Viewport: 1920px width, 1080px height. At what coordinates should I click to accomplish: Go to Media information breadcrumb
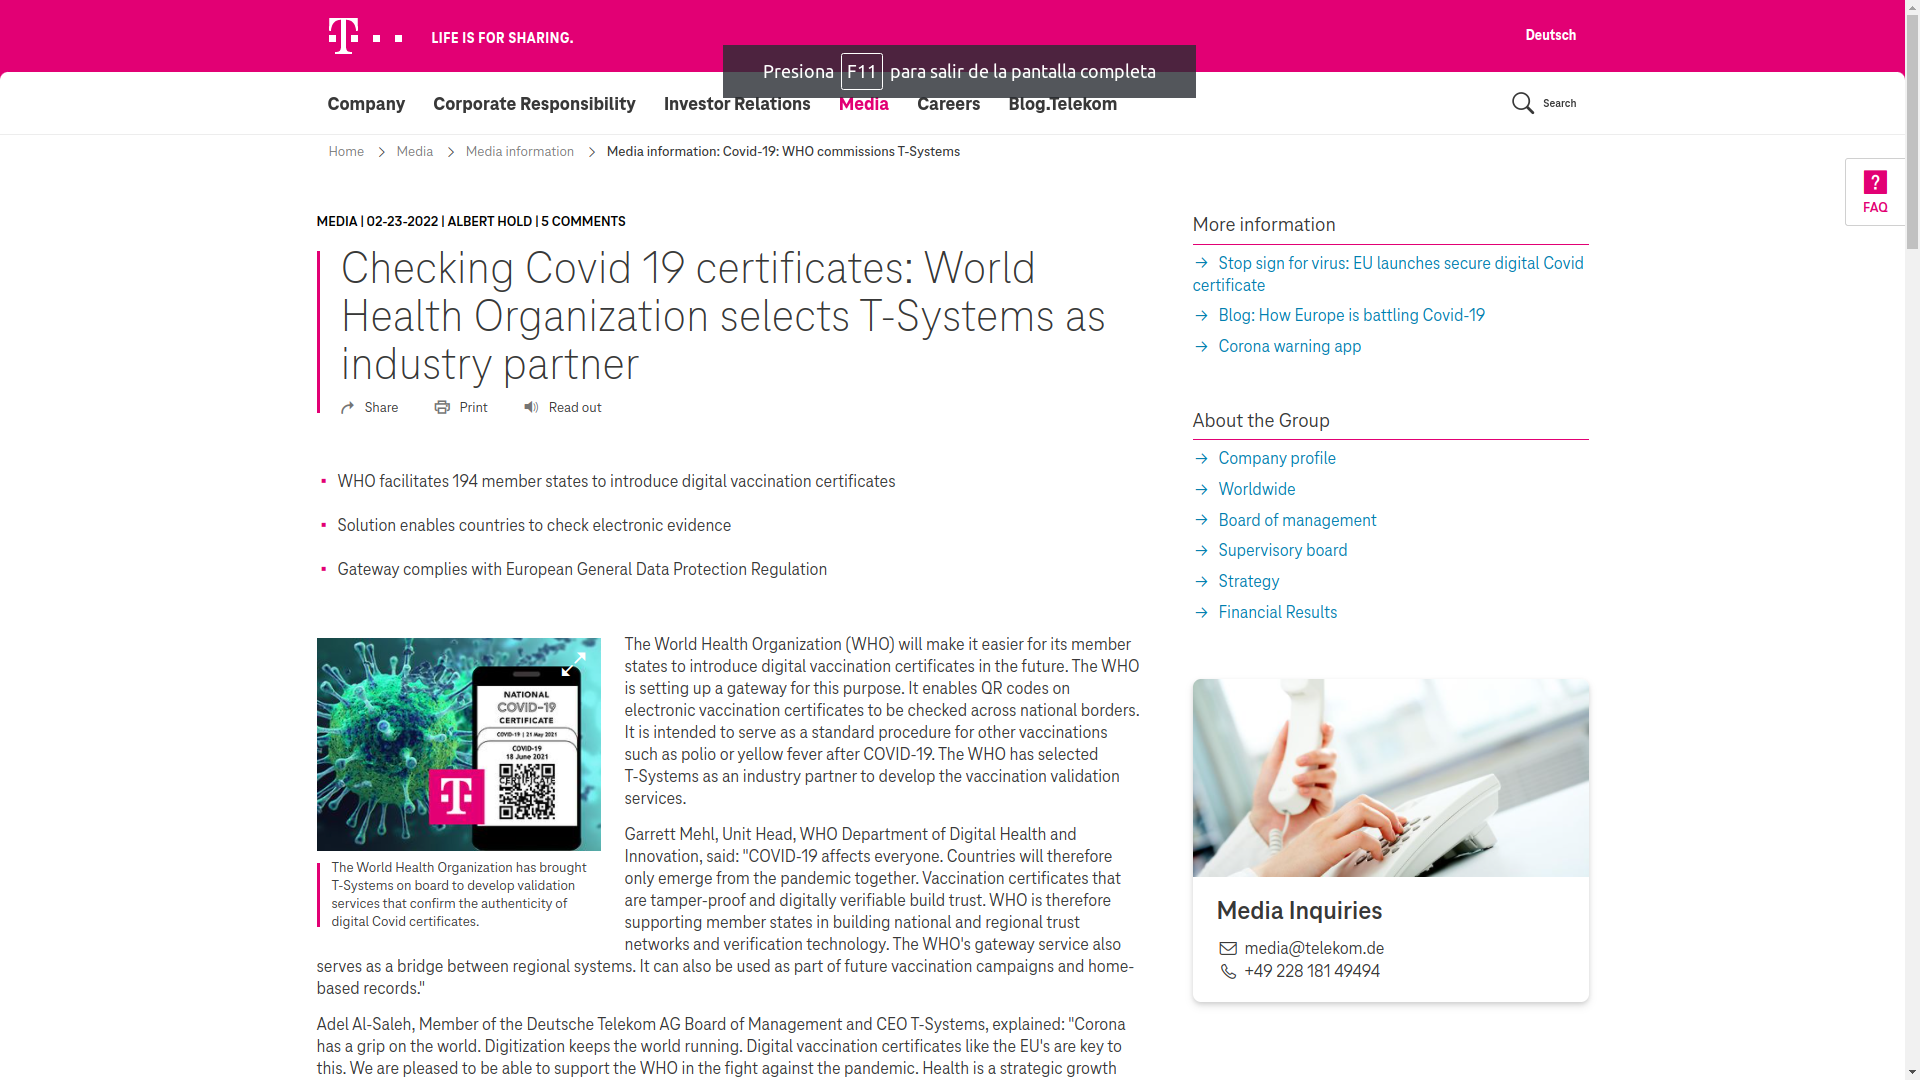tap(519, 152)
